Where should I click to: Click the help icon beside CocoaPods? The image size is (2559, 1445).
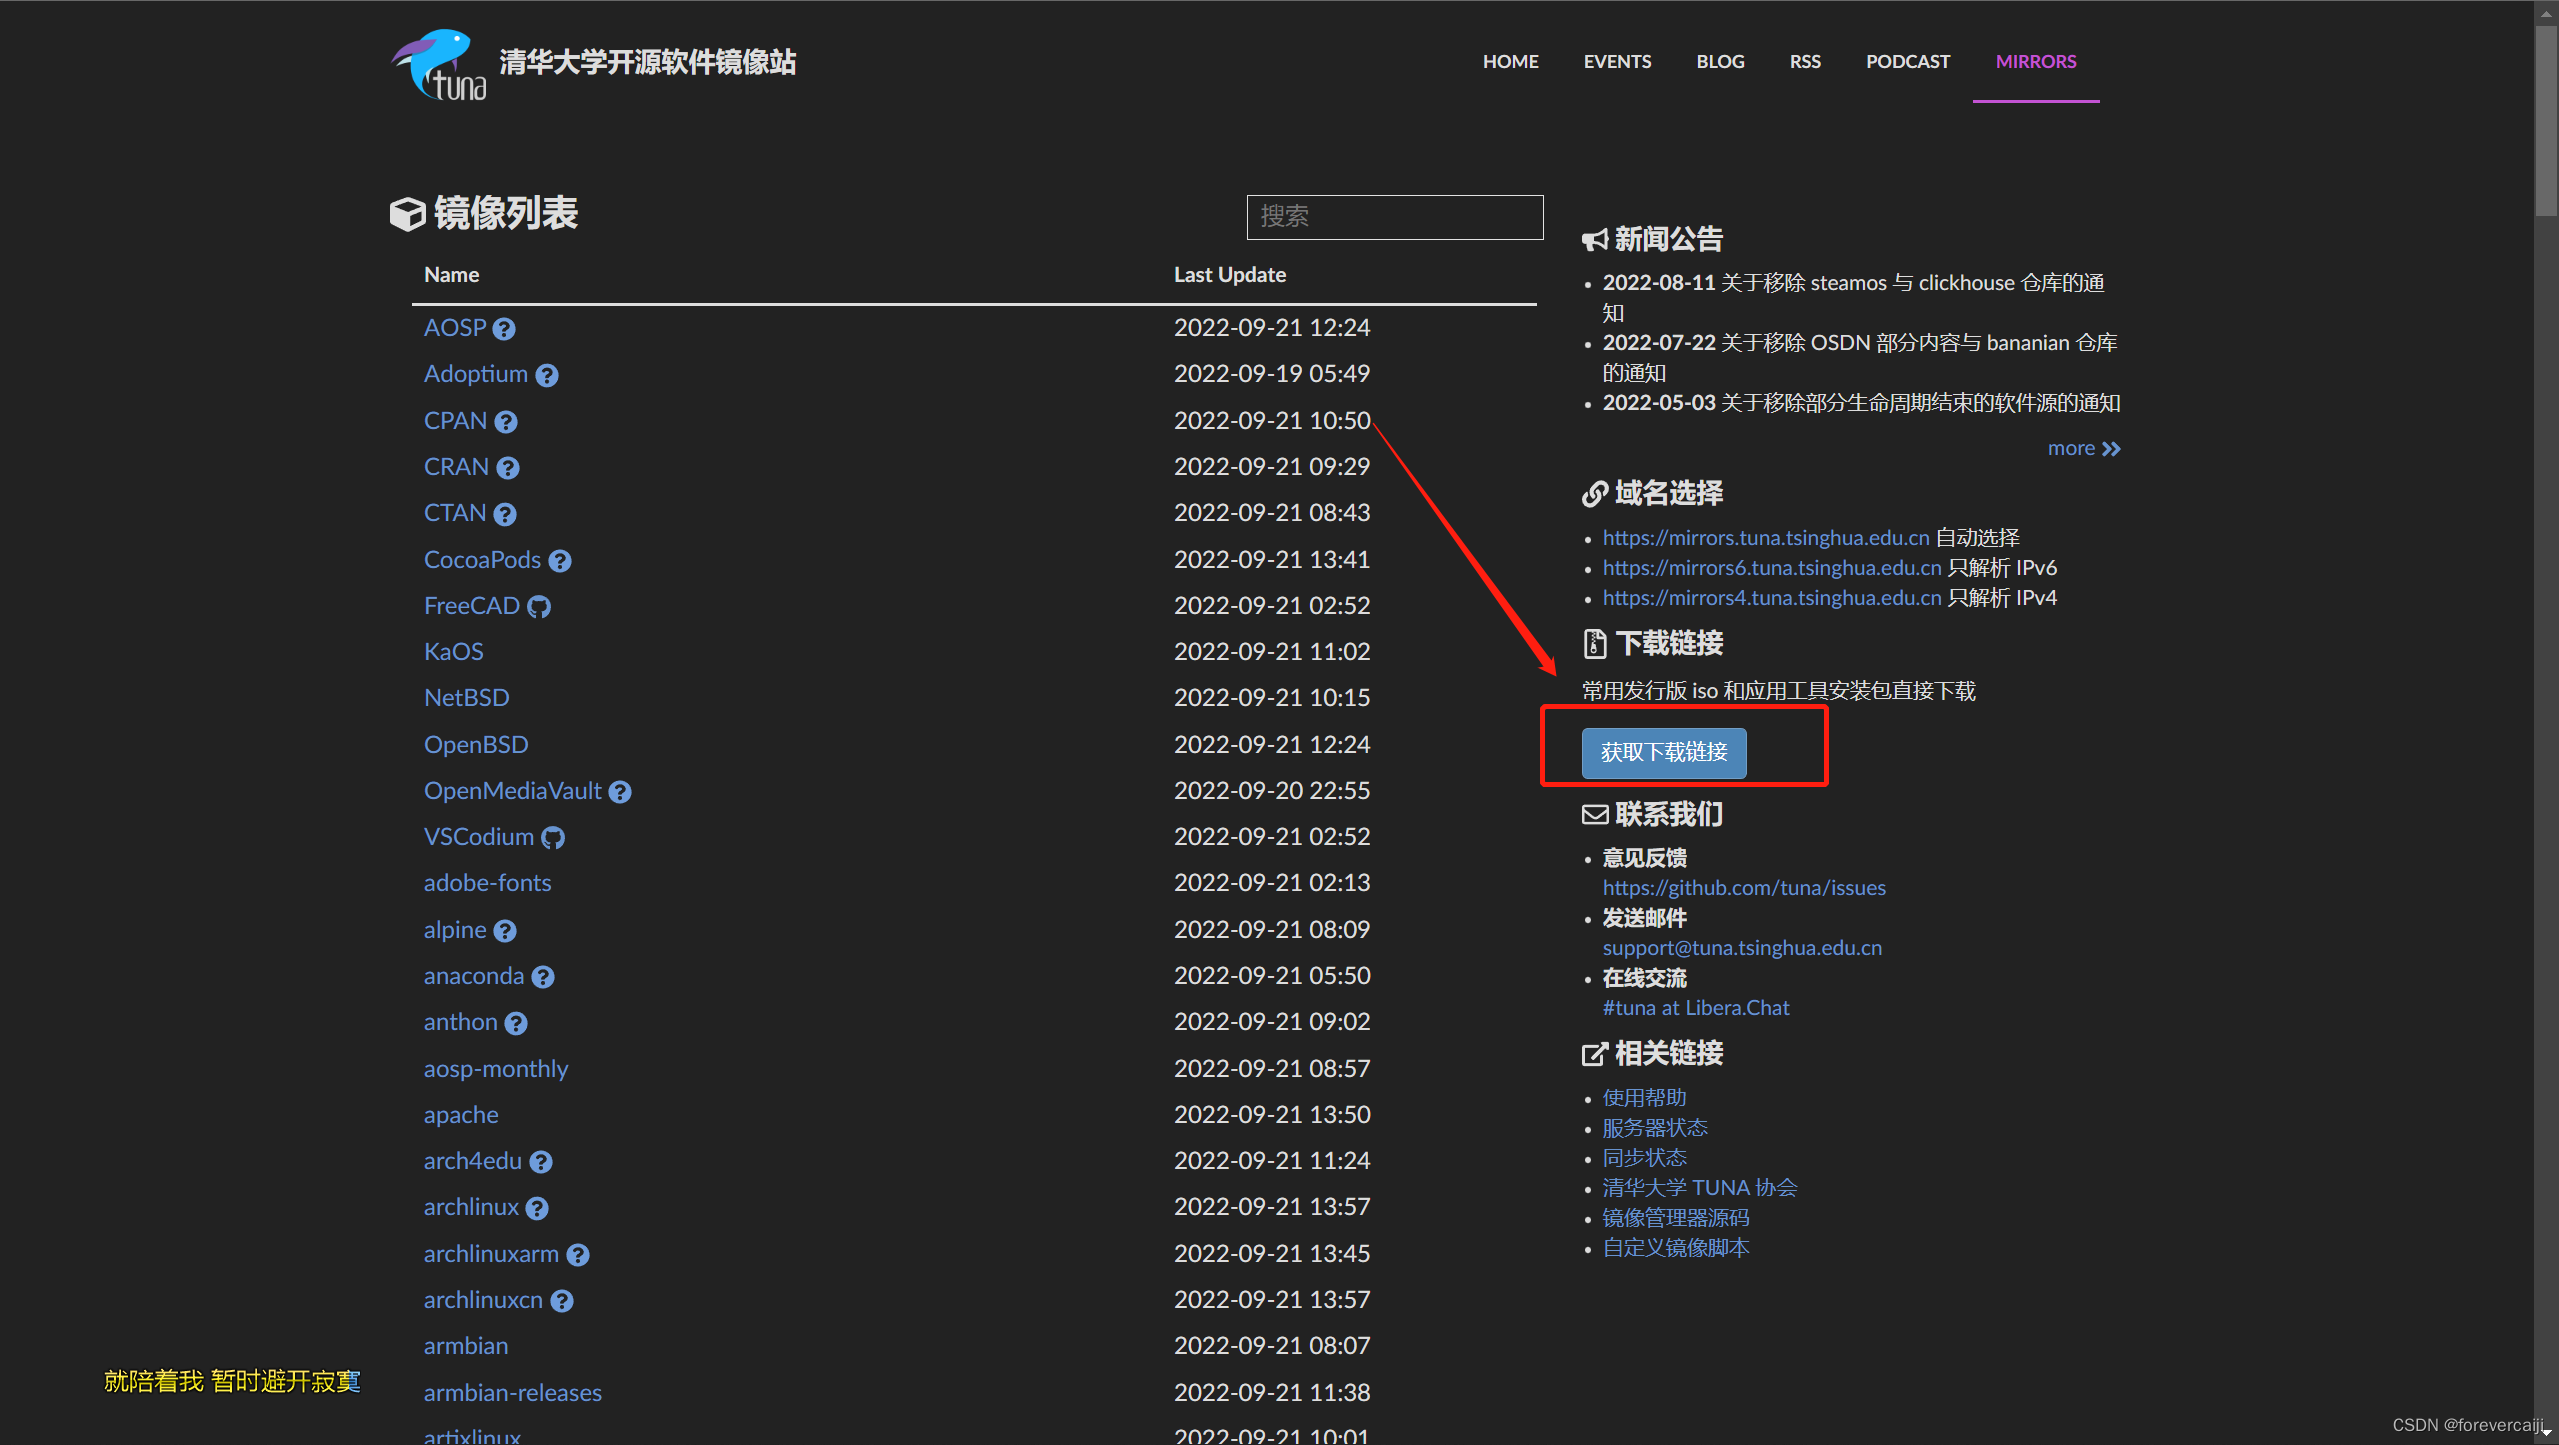[x=560, y=561]
